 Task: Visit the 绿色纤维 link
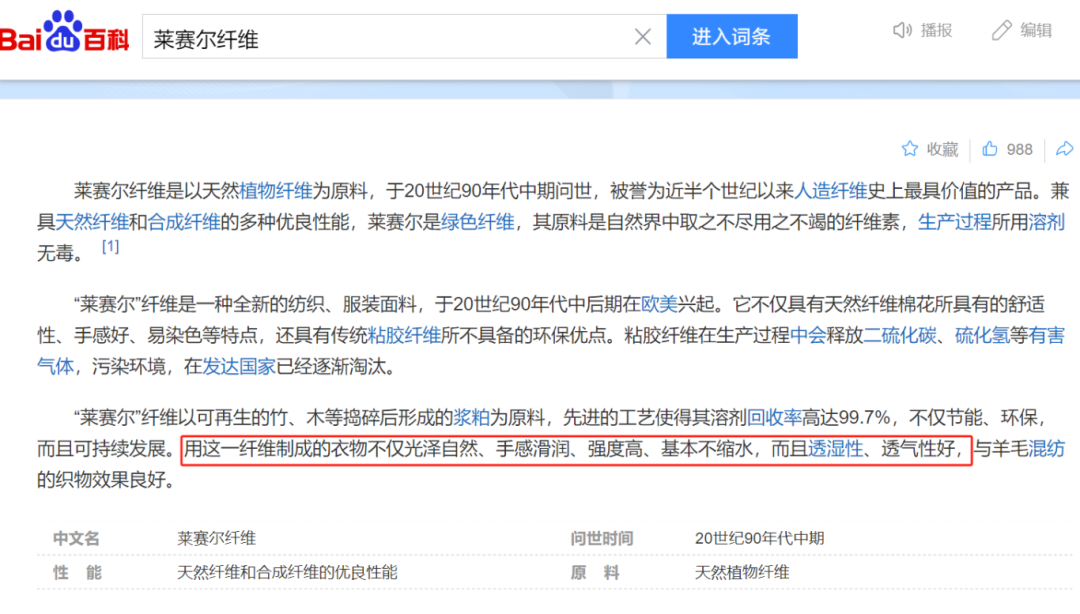click(477, 222)
